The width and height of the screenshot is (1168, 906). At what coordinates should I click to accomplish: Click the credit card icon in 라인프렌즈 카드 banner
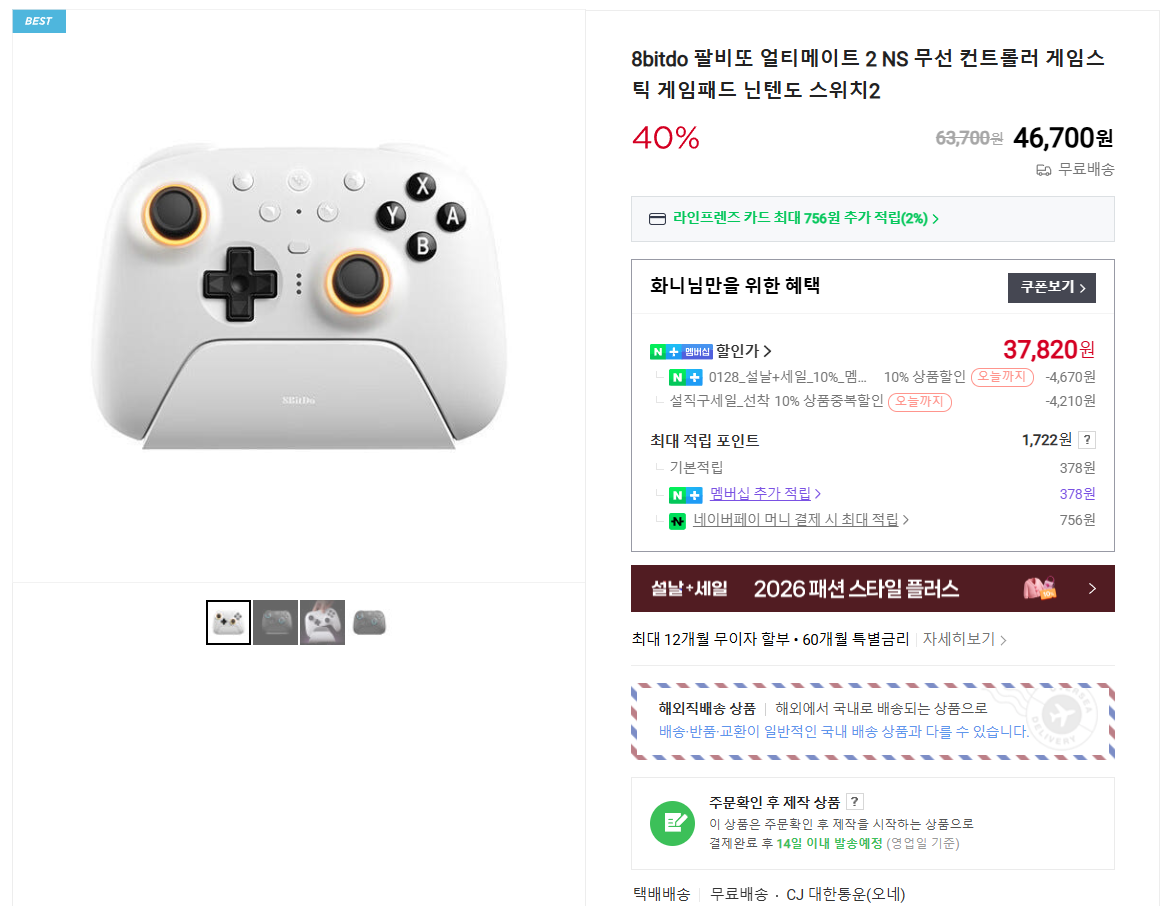pyautogui.click(x=657, y=219)
